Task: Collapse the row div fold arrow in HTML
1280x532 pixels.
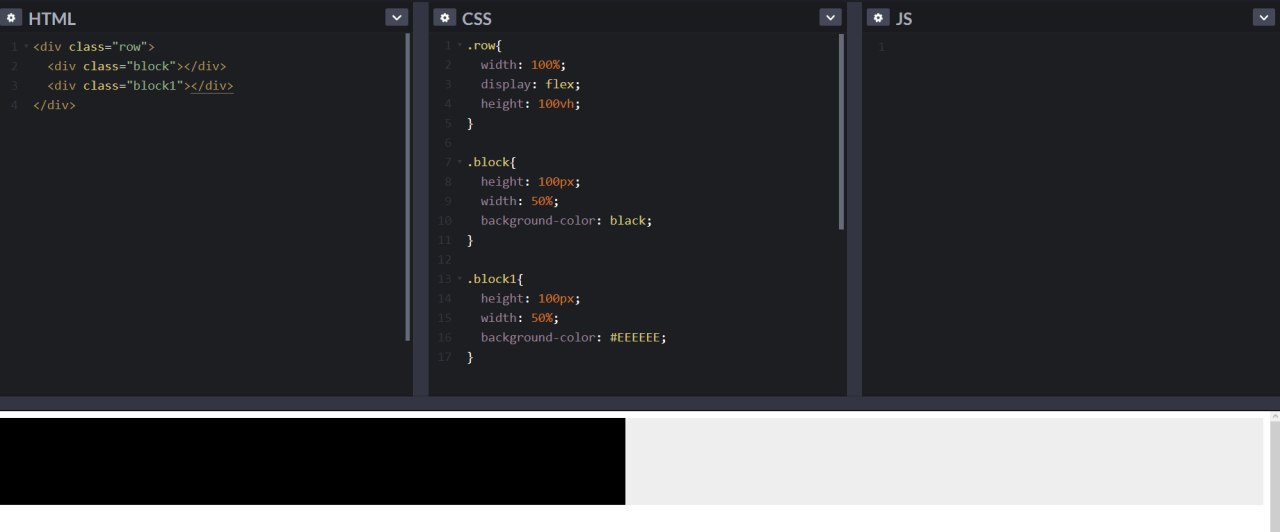Action: (x=26, y=47)
